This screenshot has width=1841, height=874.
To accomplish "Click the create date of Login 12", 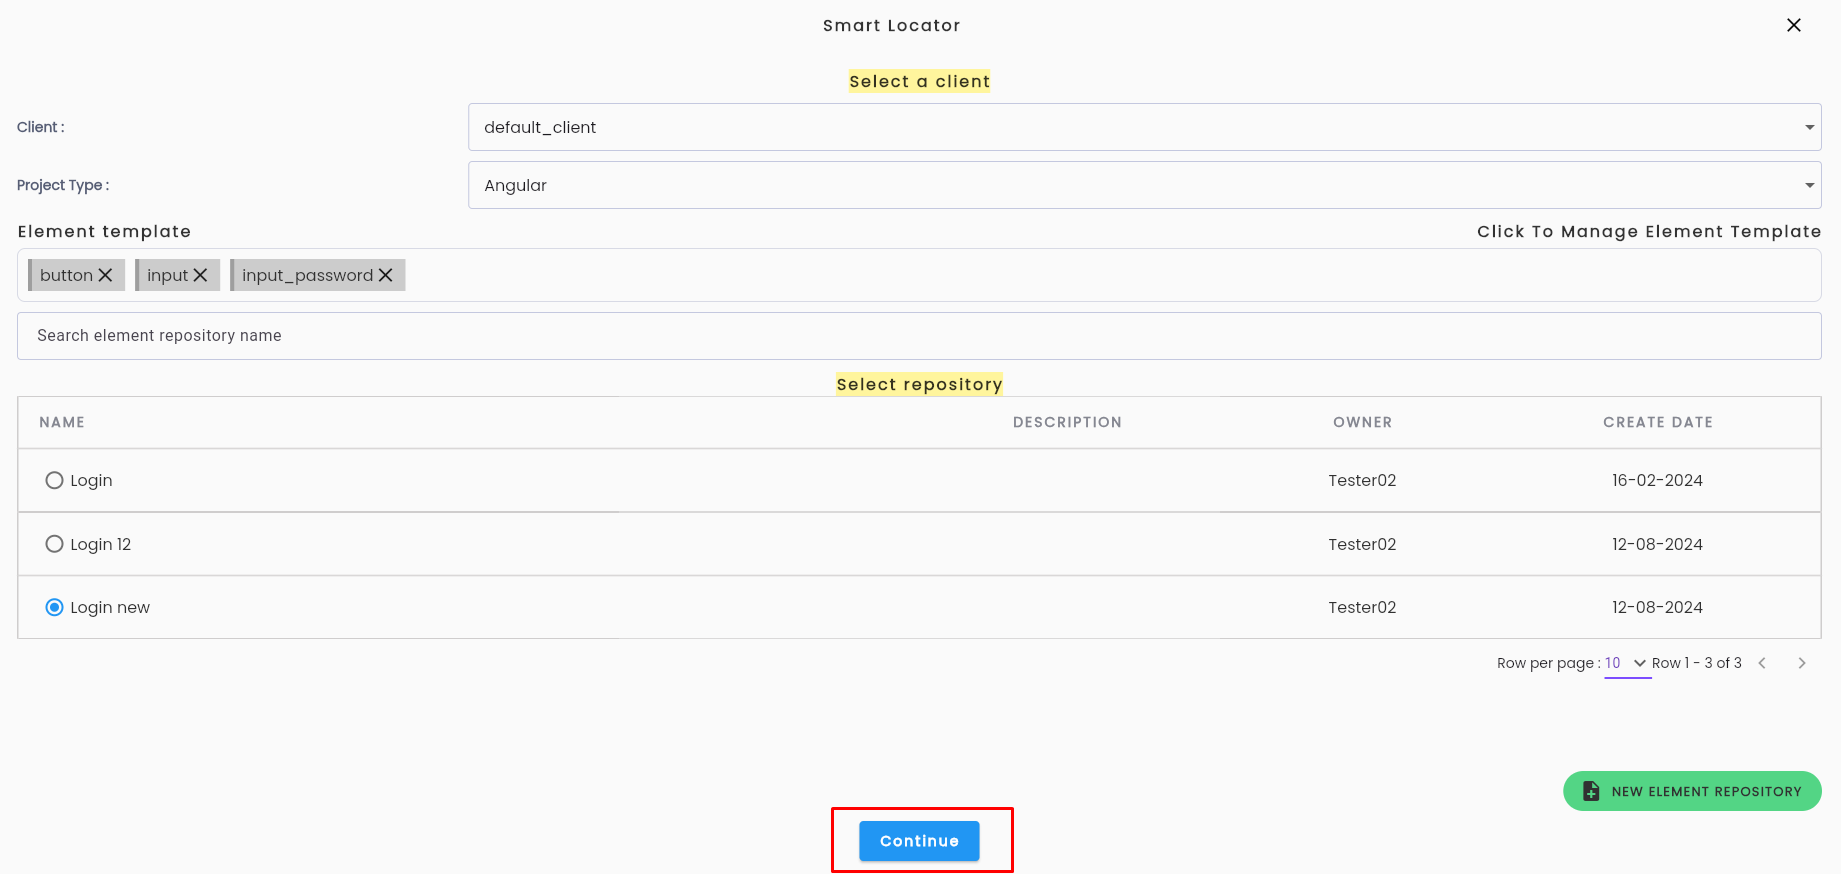I will (x=1657, y=544).
